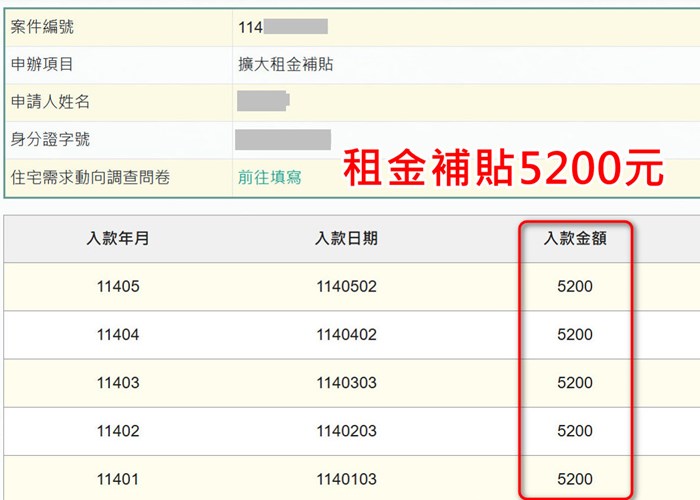700x500 pixels.
Task: Select the 11403 payment month cell
Action: click(x=118, y=383)
